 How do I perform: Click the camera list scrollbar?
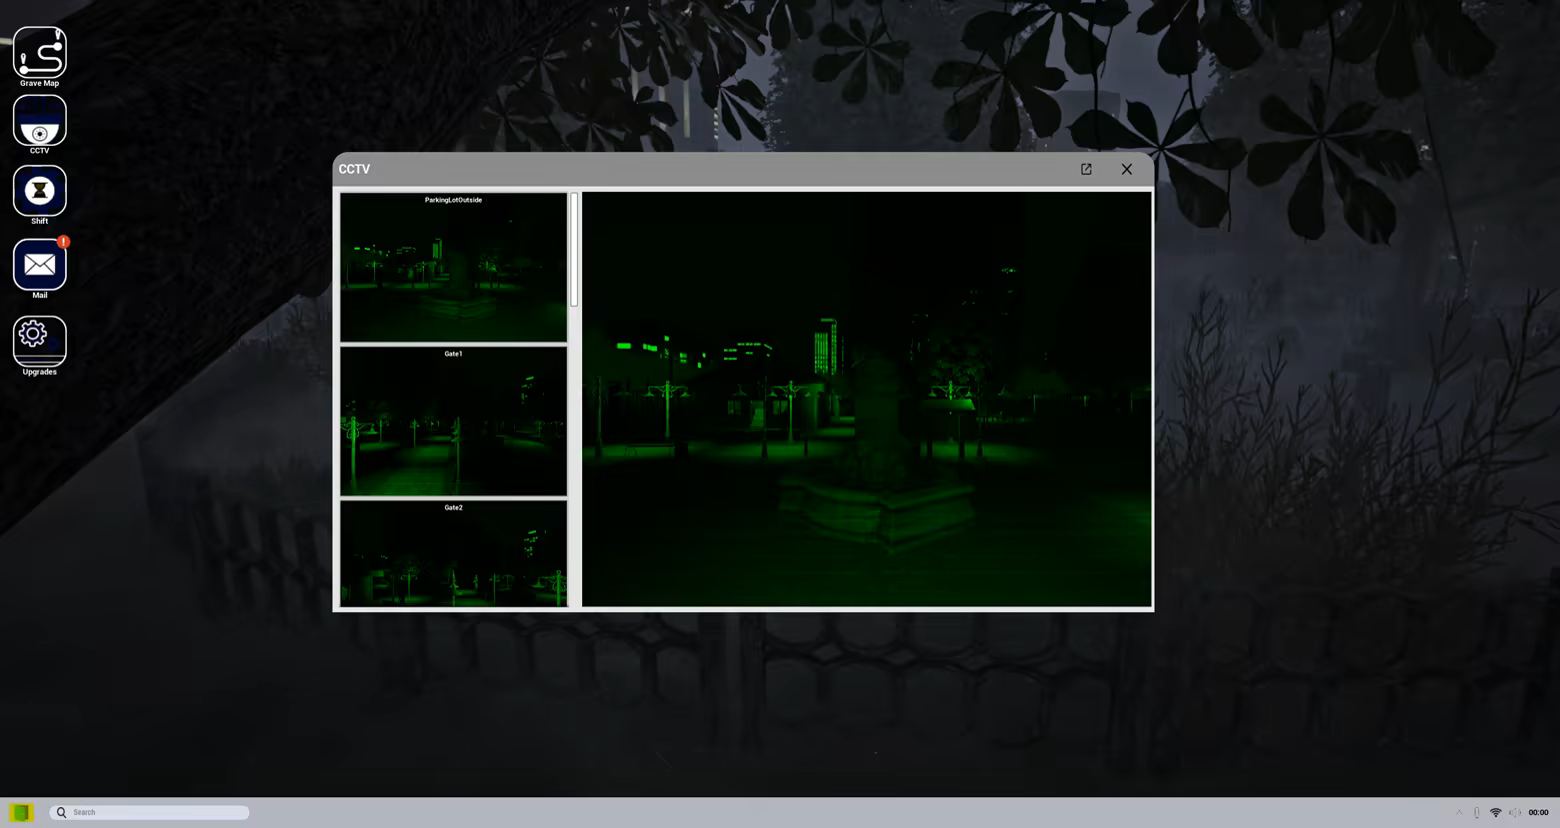pos(574,250)
